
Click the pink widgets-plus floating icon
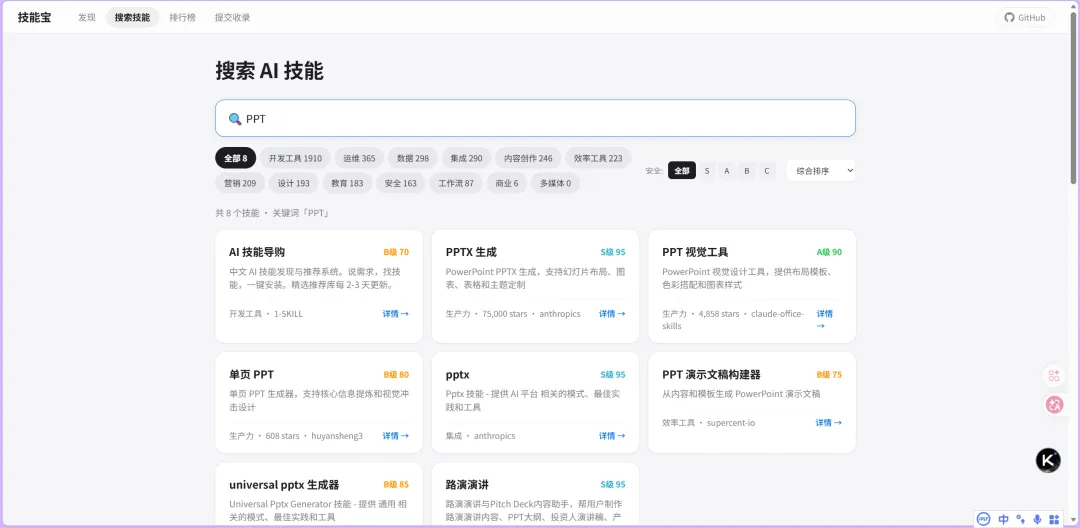1054,375
